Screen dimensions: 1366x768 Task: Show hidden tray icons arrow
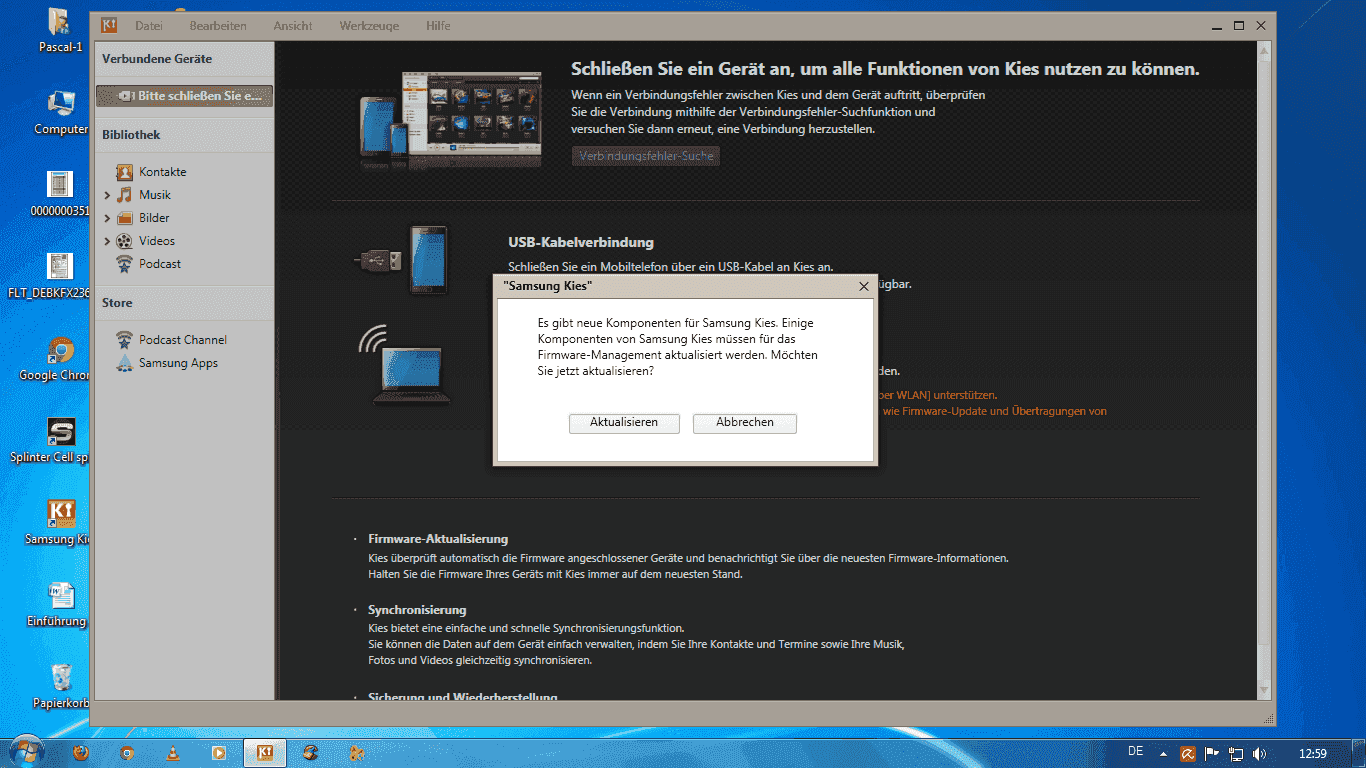1164,754
